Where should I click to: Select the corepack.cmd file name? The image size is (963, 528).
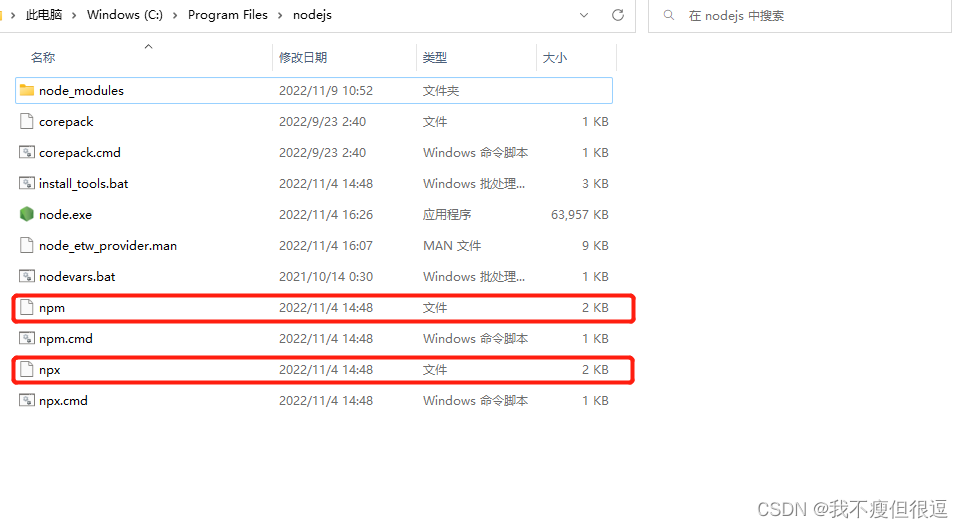pyautogui.click(x=80, y=152)
